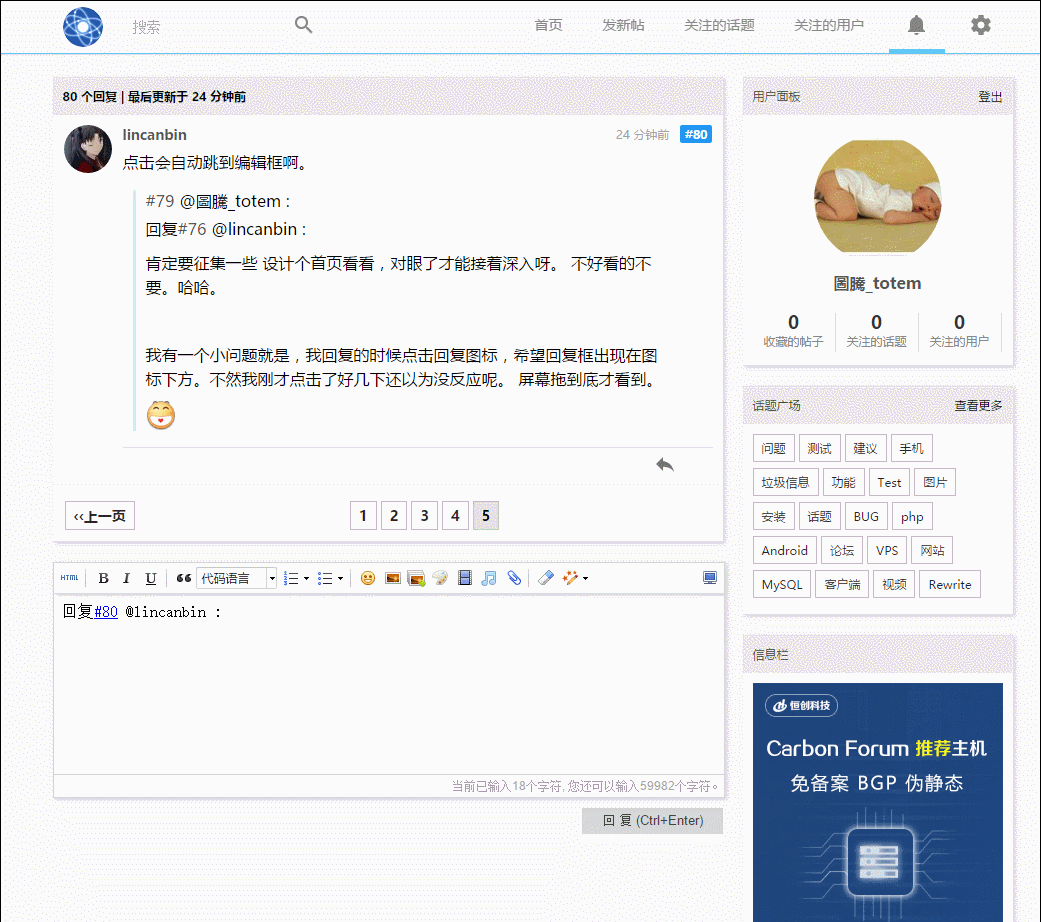Image resolution: width=1041 pixels, height=922 pixels.
Task: Toggle underline formatting in the editor
Action: coord(151,578)
